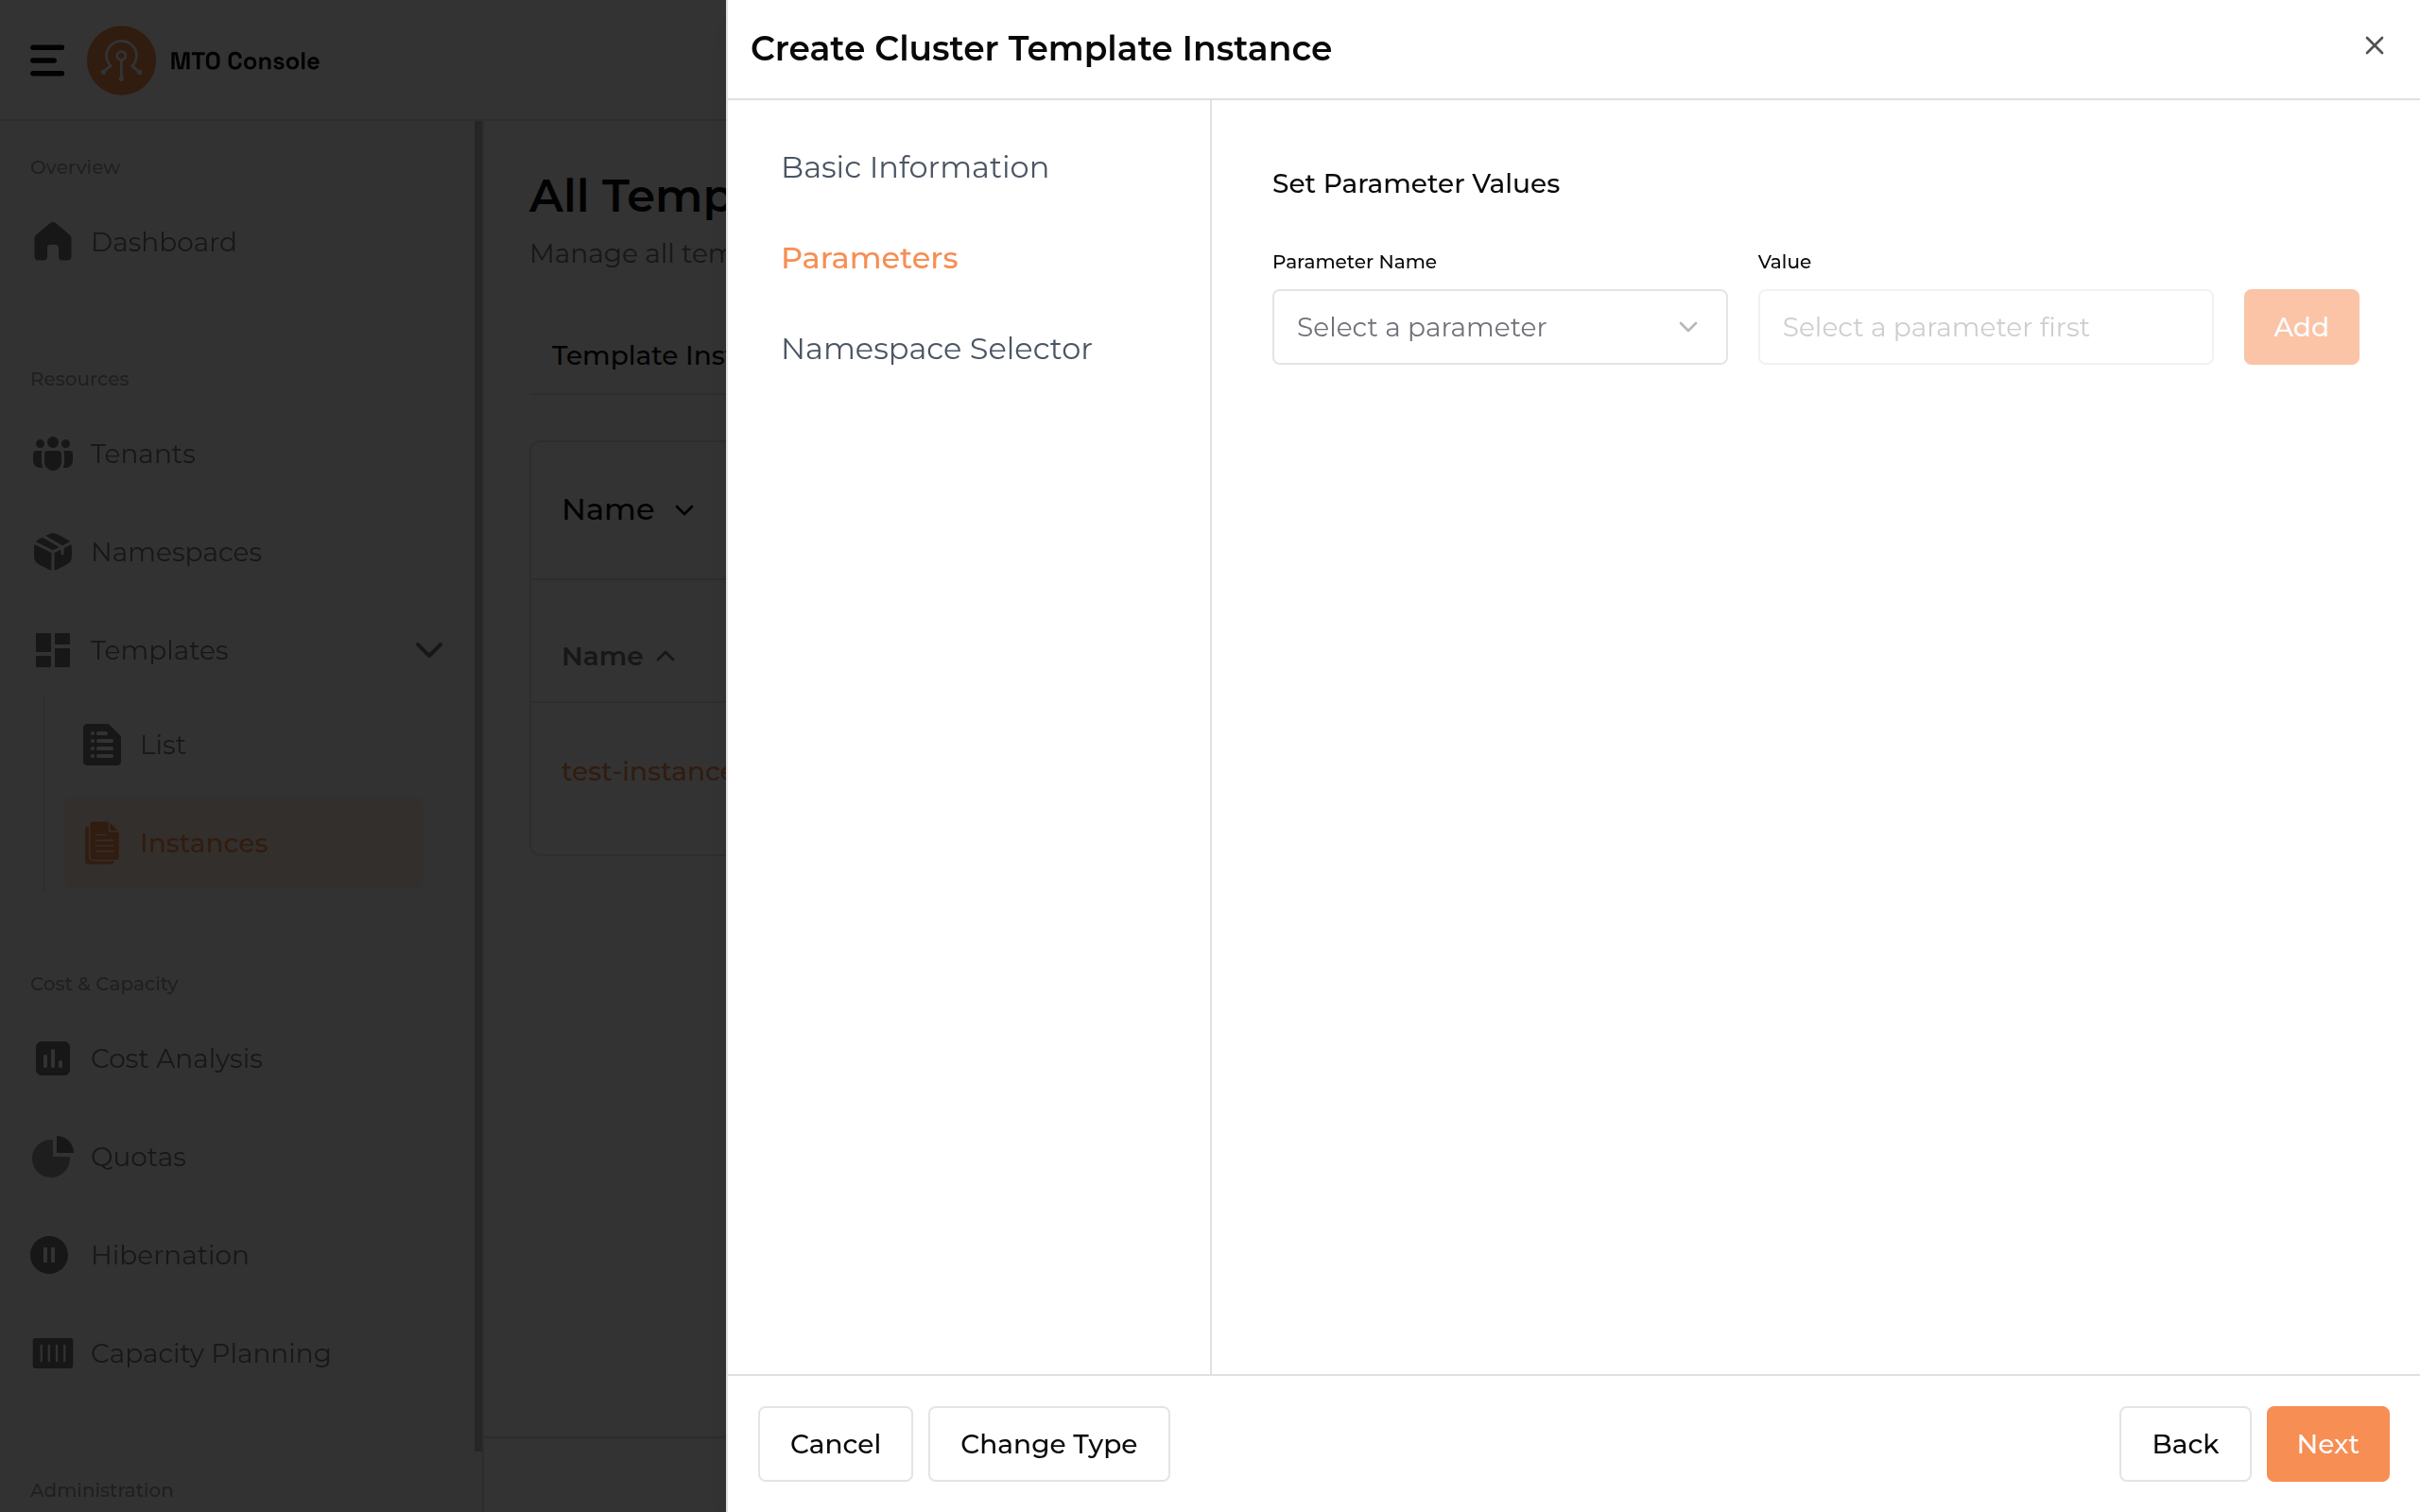Click the MTO Console logo
This screenshot has width=2420, height=1512.
click(x=121, y=60)
